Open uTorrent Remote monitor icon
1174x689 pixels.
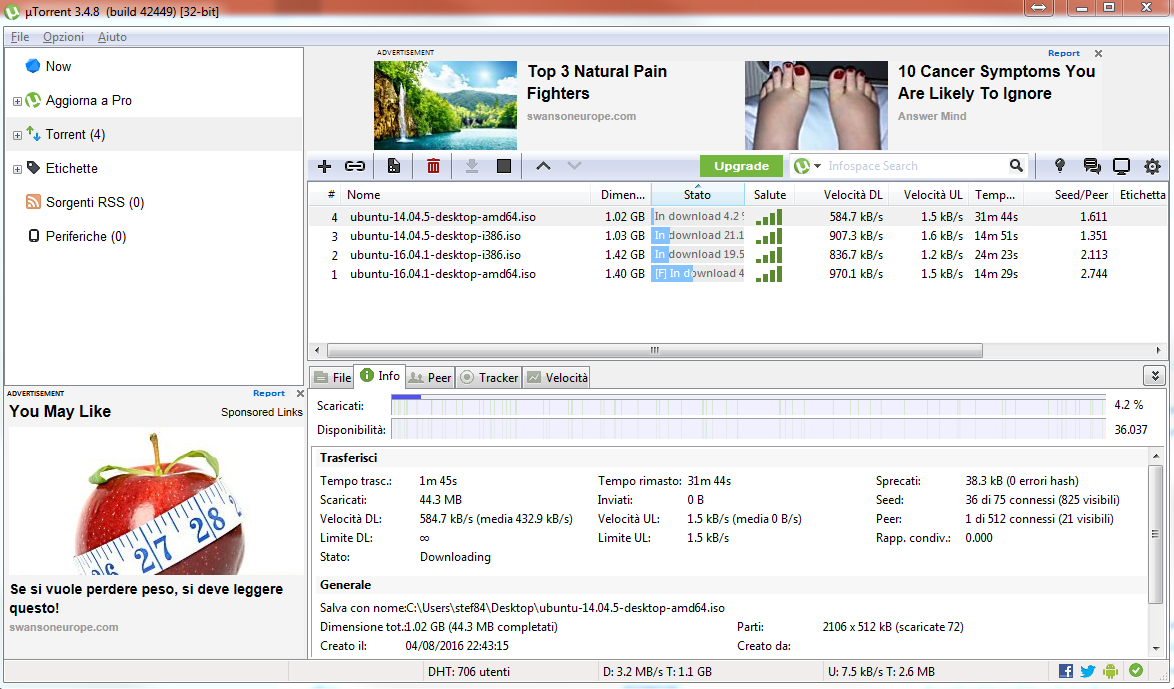pos(1121,166)
